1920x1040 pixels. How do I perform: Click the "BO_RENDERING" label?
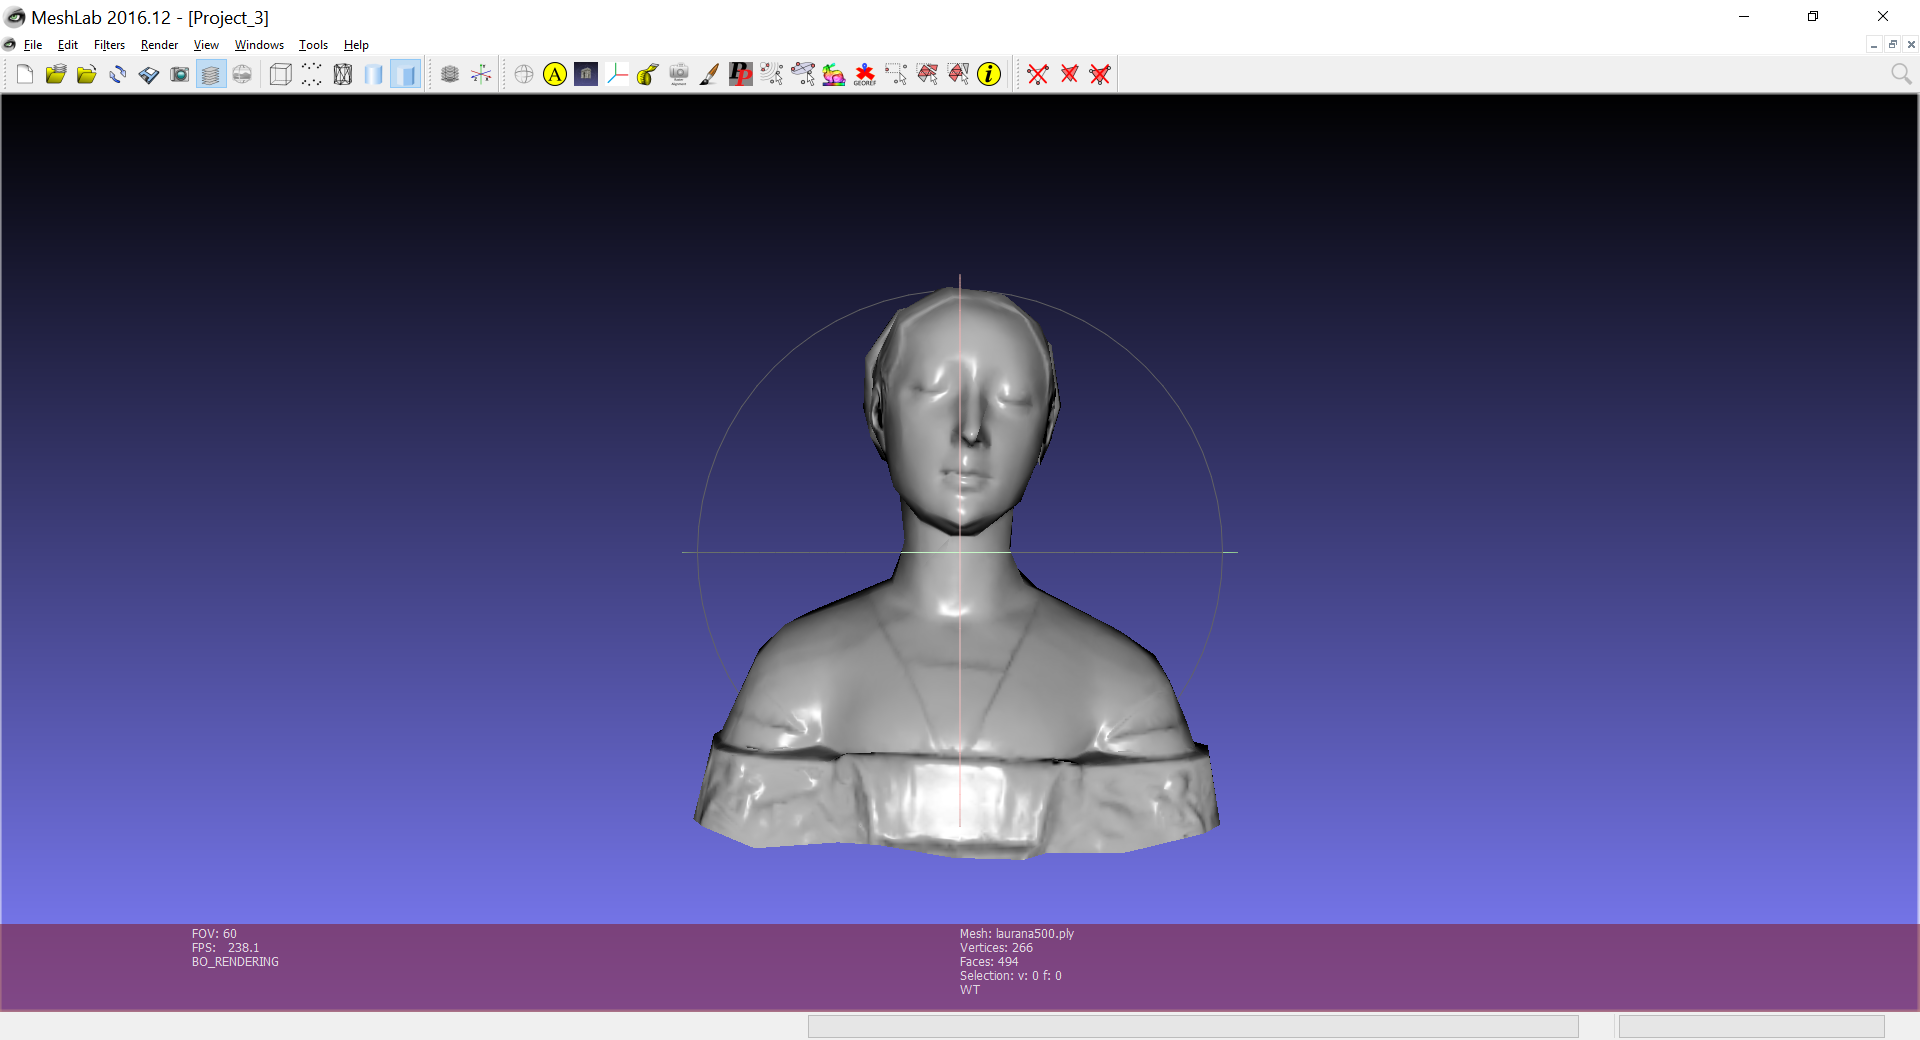click(235, 962)
